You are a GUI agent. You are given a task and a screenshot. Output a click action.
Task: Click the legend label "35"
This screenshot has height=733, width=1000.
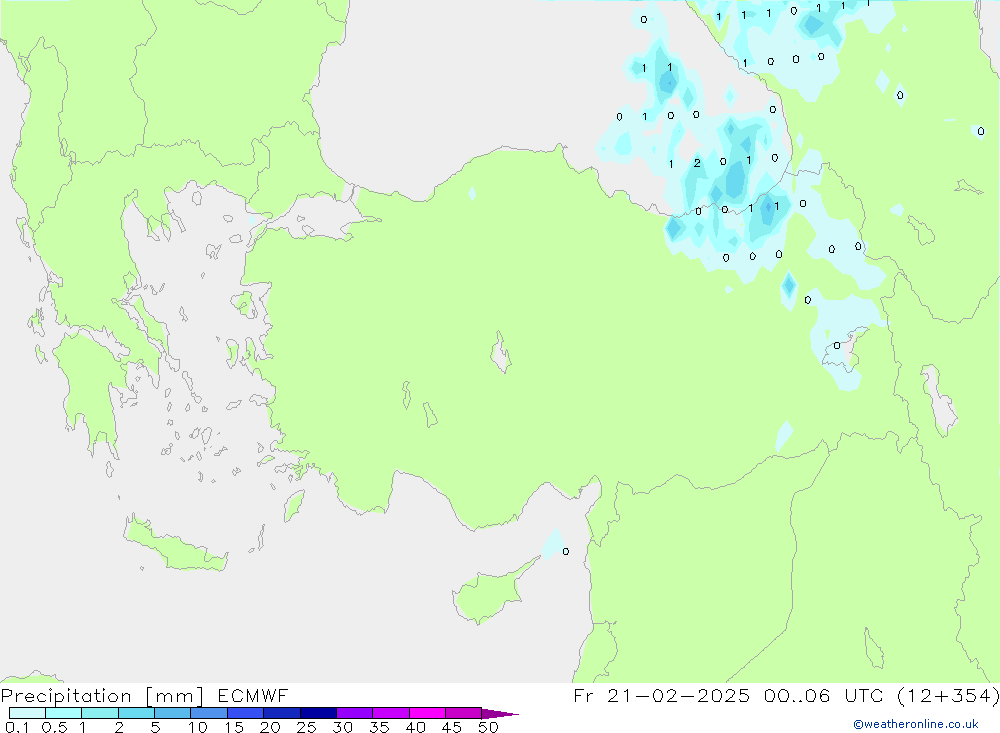[x=379, y=727]
